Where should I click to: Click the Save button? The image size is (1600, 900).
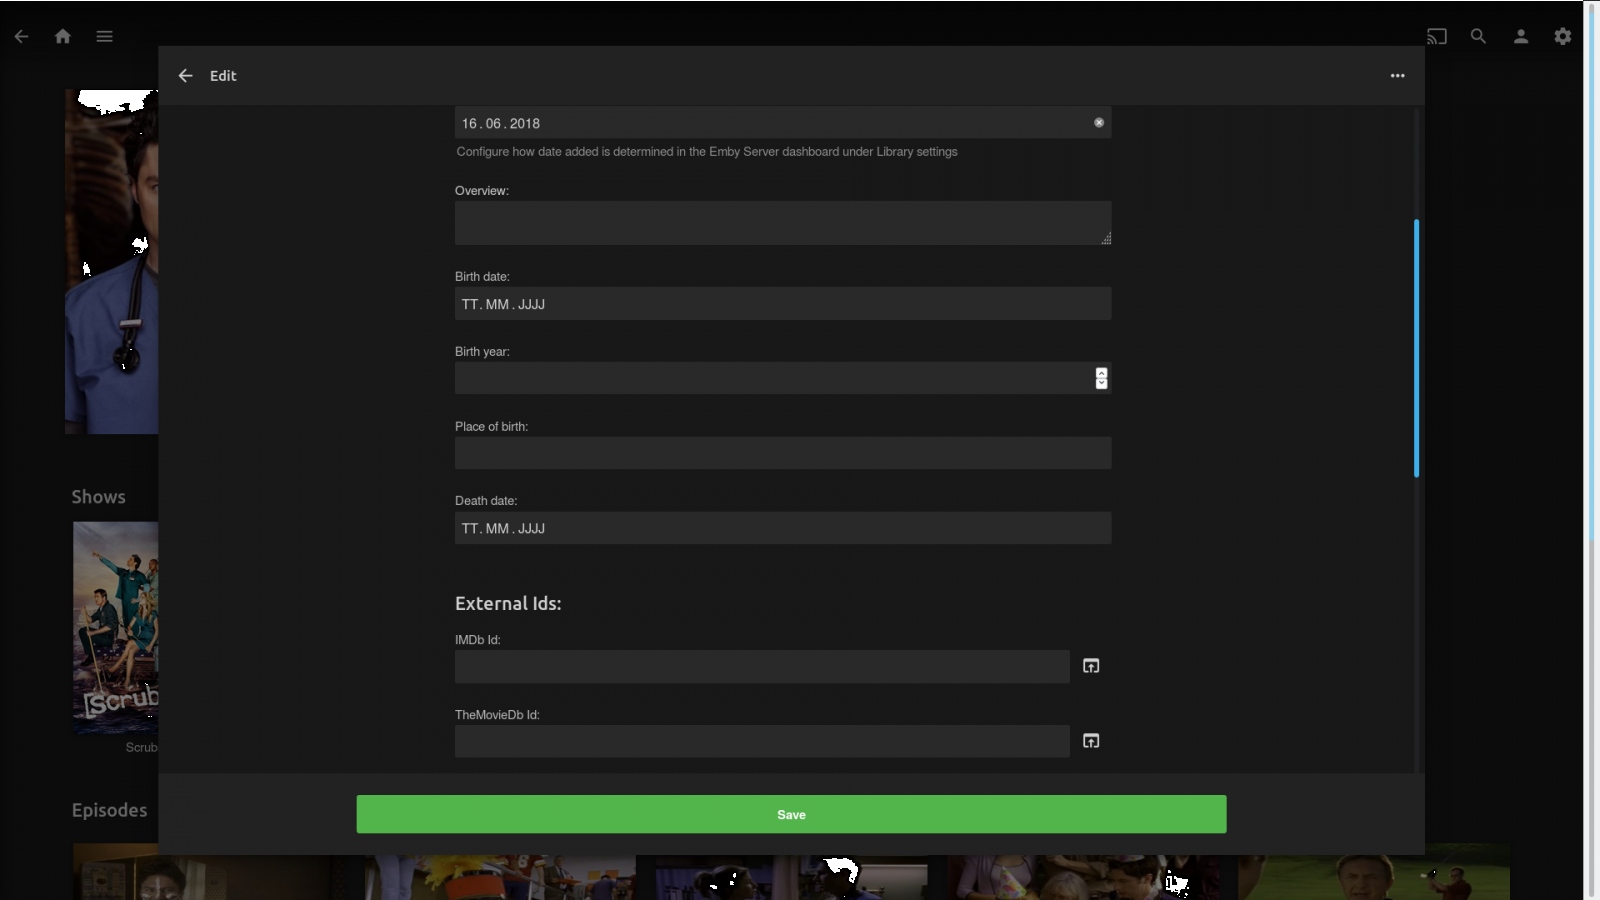(x=790, y=814)
